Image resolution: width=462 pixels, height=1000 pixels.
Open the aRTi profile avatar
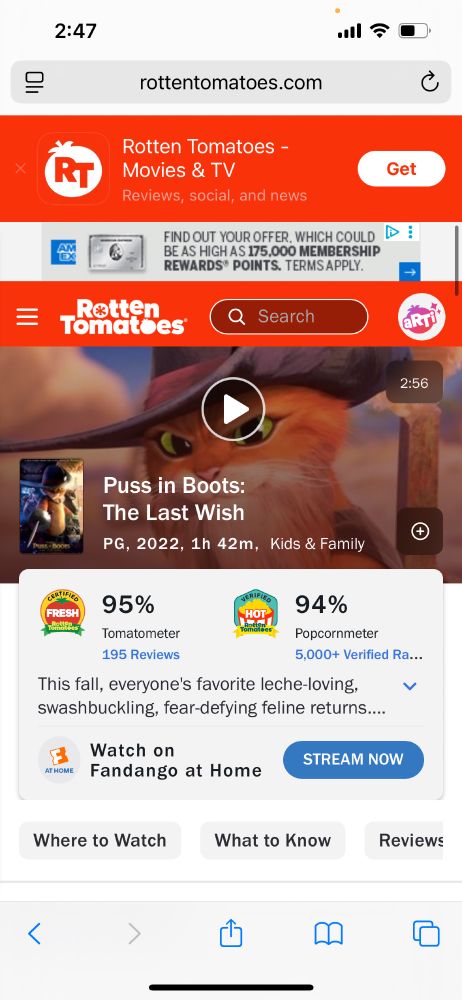click(421, 316)
